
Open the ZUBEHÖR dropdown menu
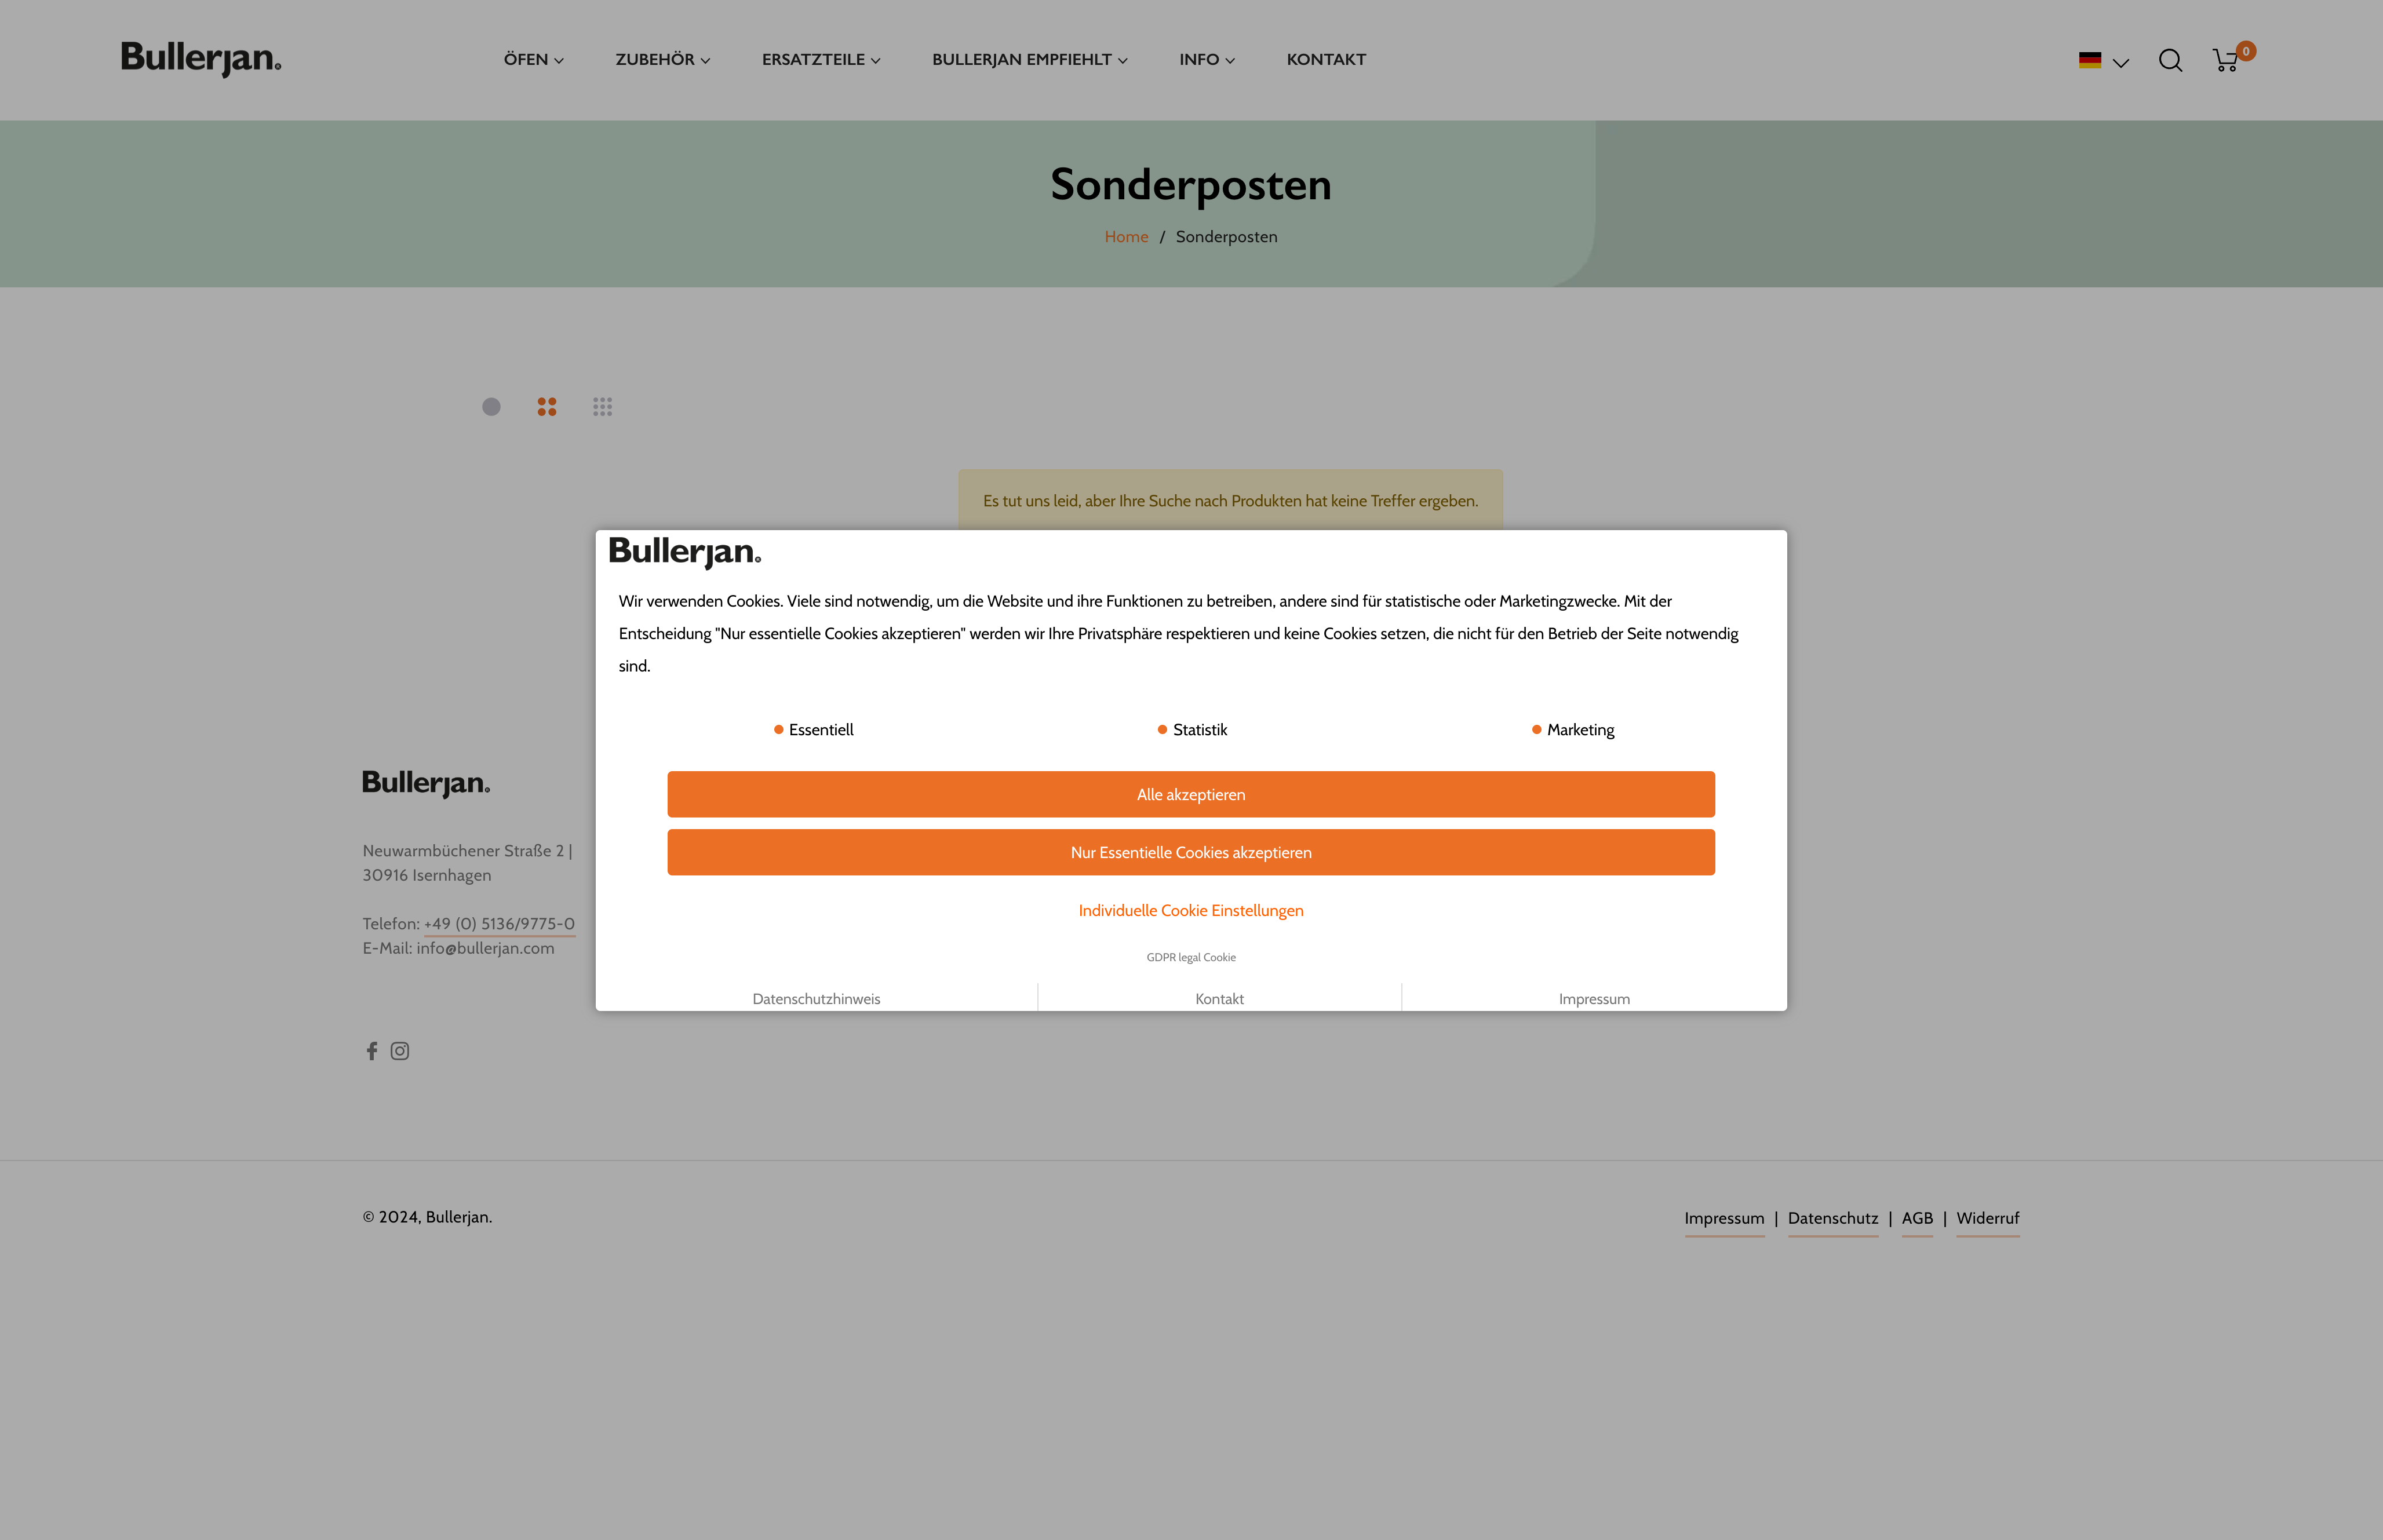[x=662, y=59]
